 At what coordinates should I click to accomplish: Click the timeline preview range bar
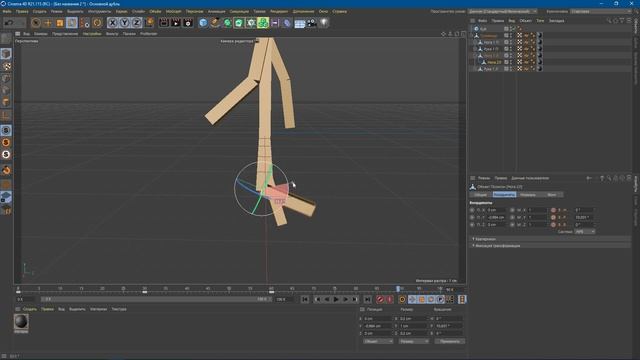(155, 299)
